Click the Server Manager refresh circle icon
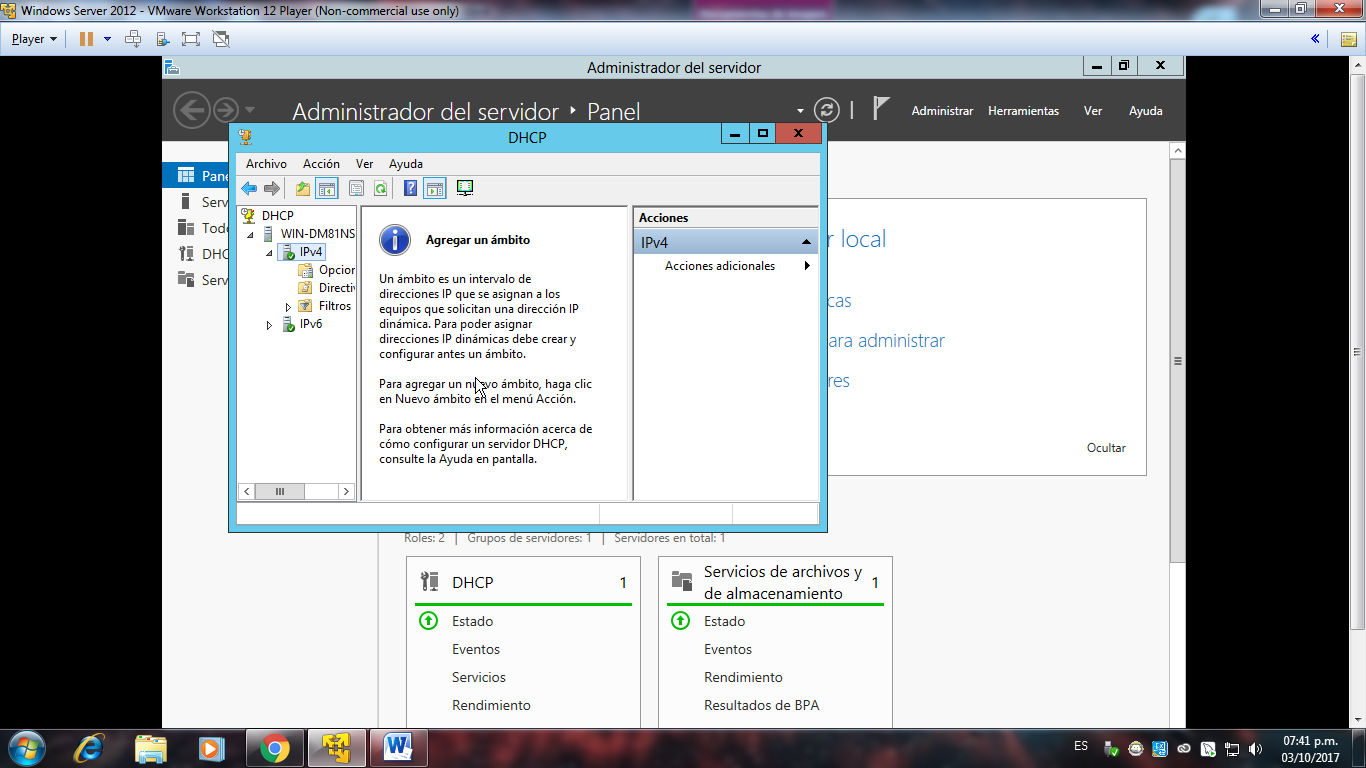Viewport: 1366px width, 768px height. [x=826, y=110]
